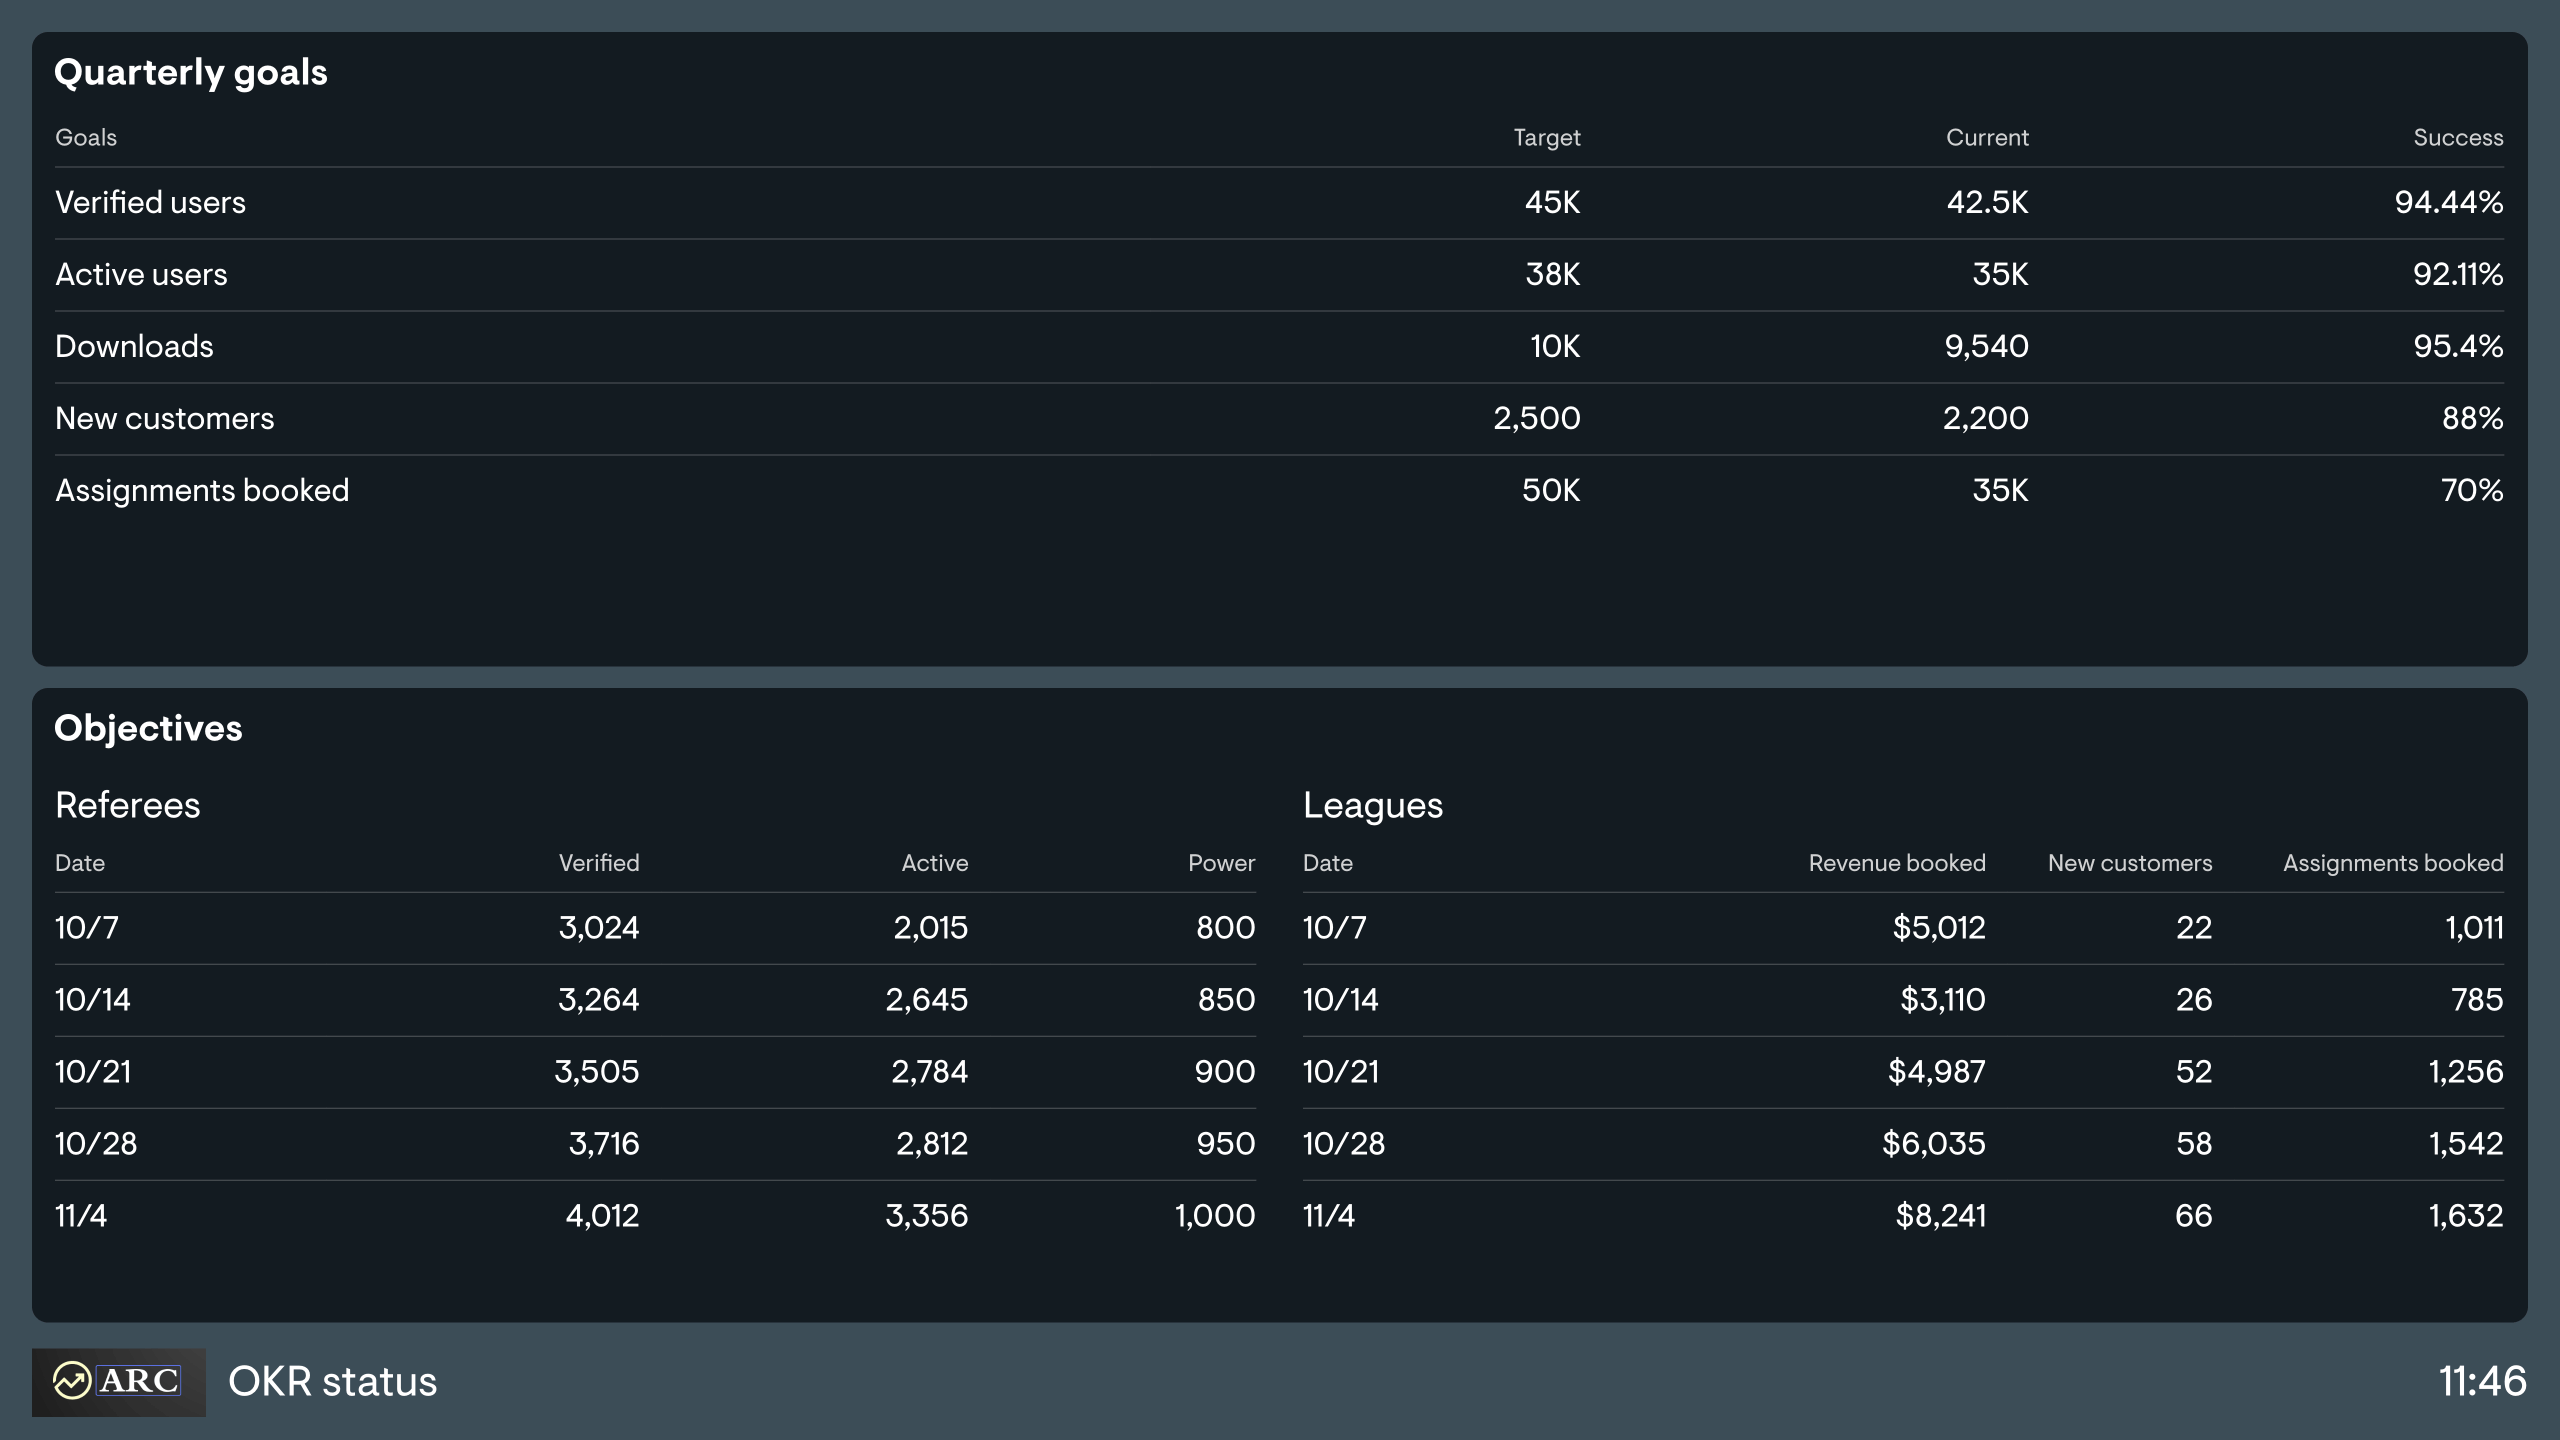Viewport: 2560px width, 1440px height.
Task: Click the $3,110 revenue booked value
Action: 1942,999
